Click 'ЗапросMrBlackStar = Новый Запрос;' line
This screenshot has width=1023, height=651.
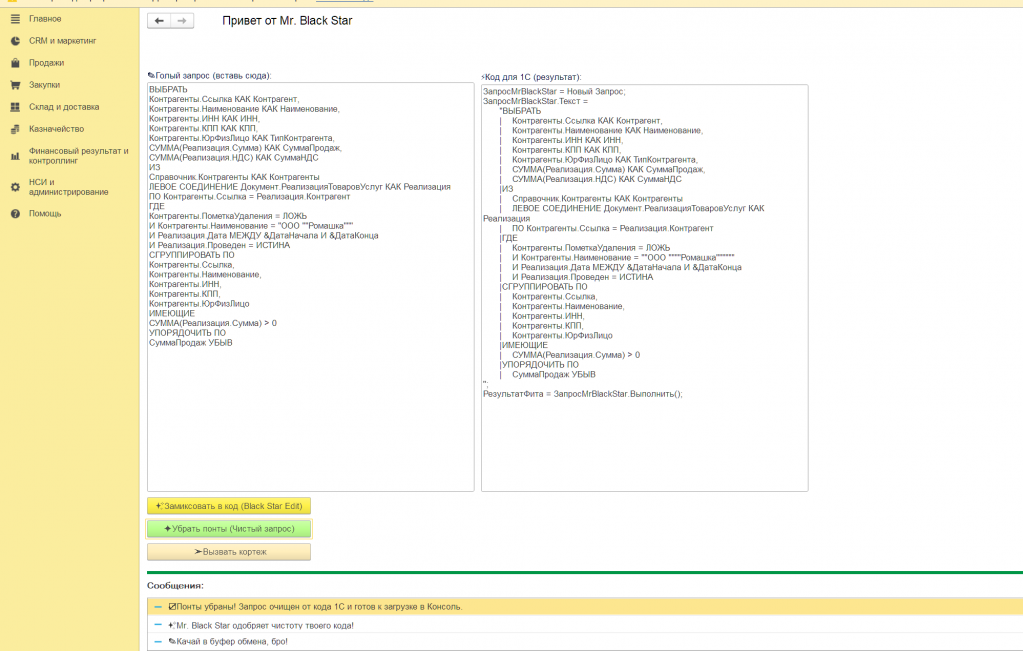[x=554, y=91]
